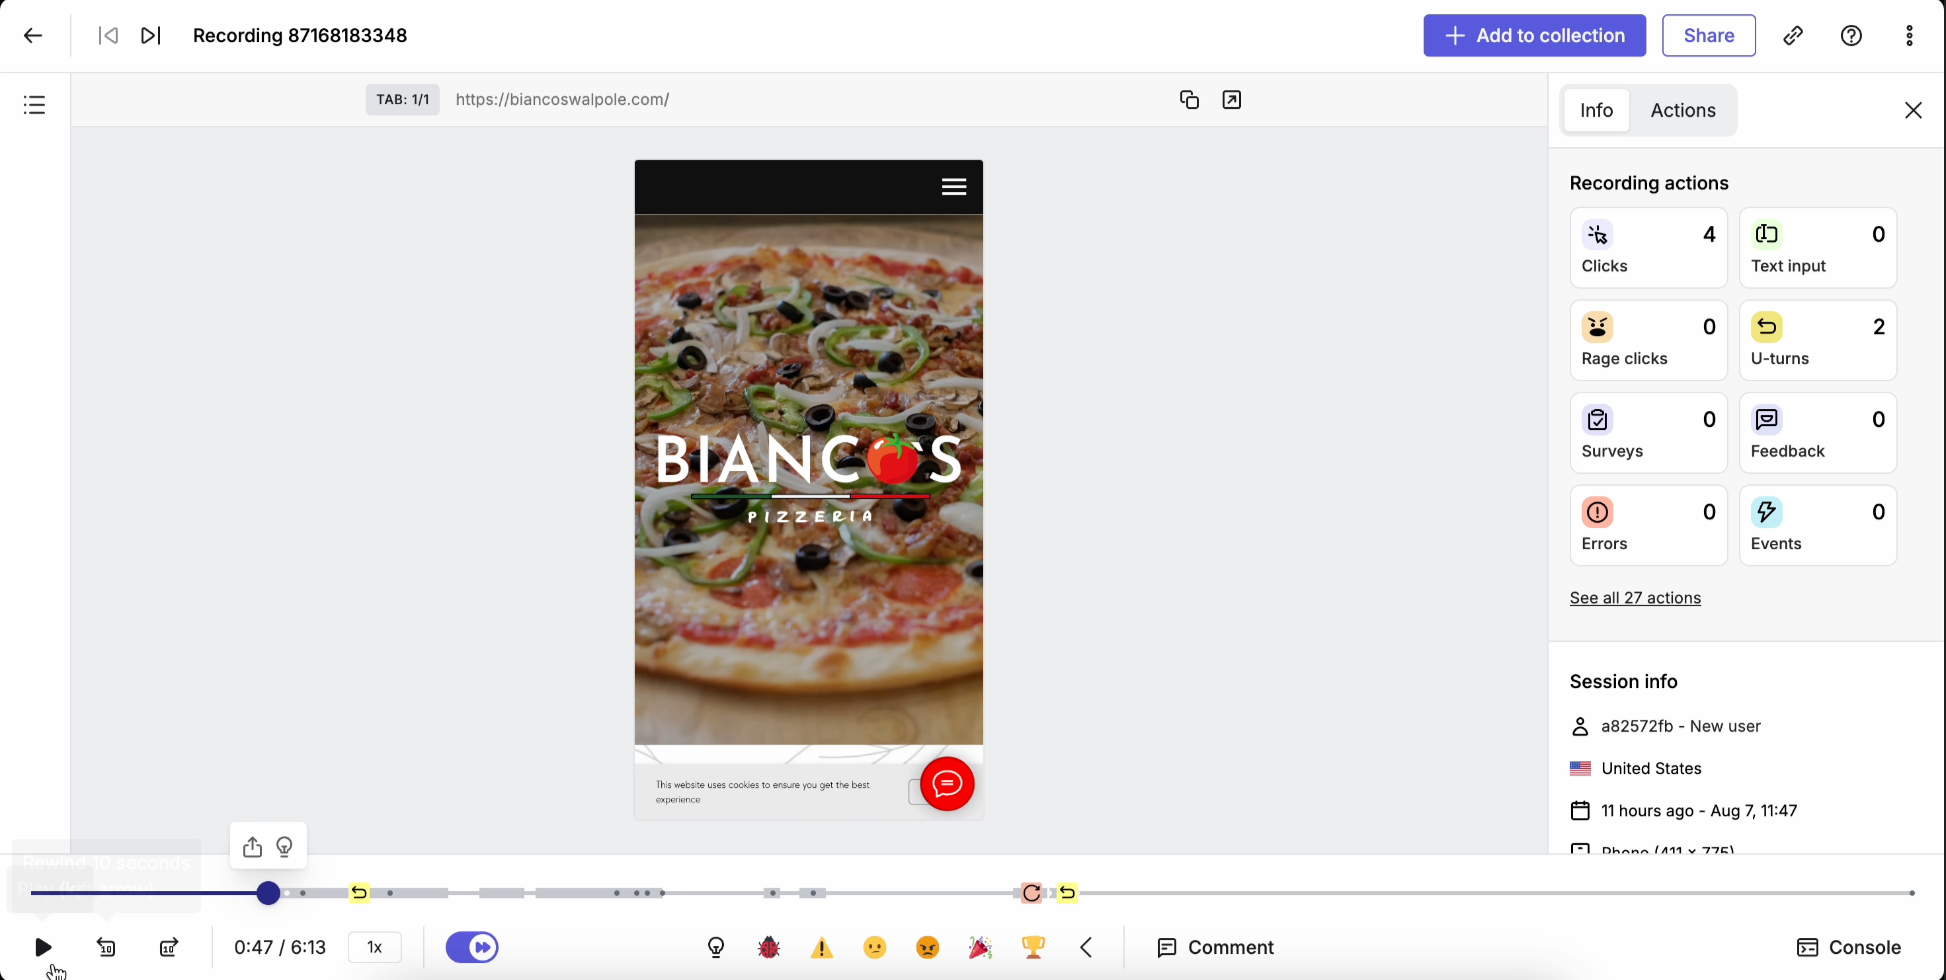Viewport: 1946px width, 980px height.
Task: Add a warning triangle reaction
Action: pyautogui.click(x=822, y=947)
